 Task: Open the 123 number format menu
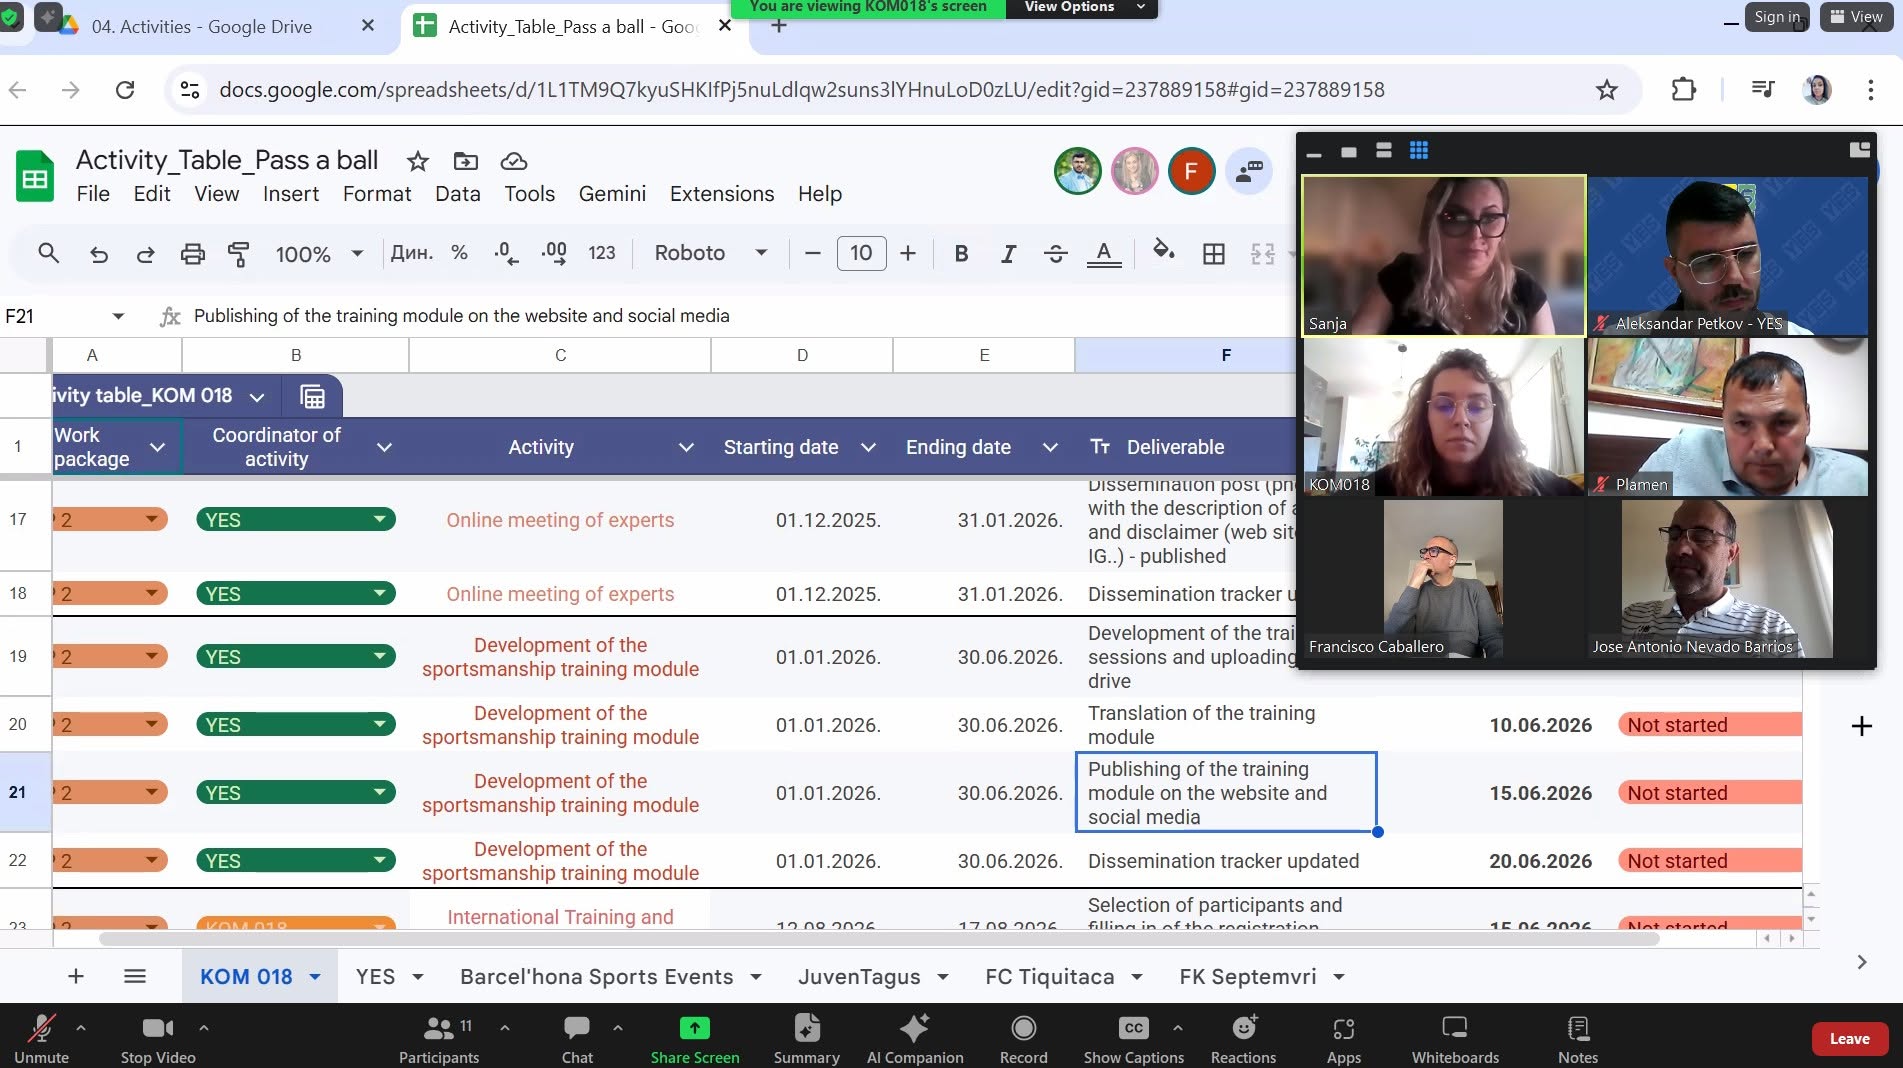(x=602, y=253)
